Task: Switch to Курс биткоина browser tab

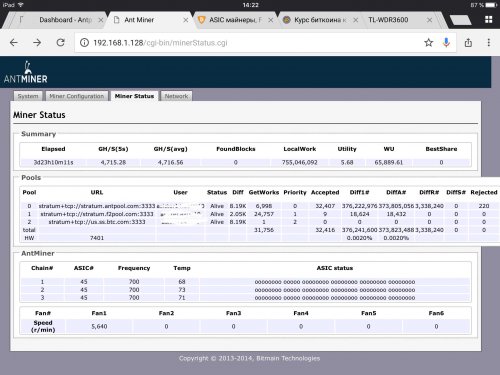Action: (320, 20)
